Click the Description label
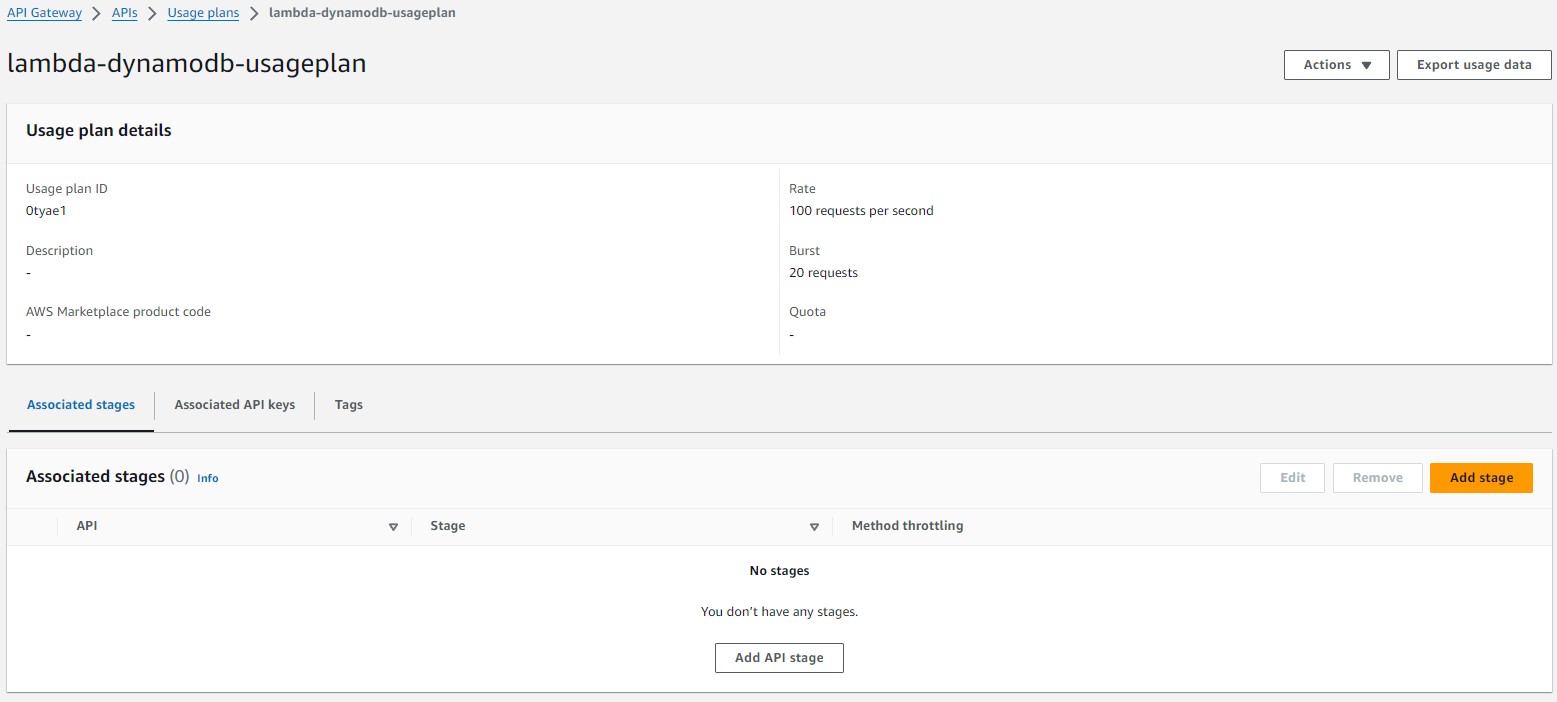The image size is (1557, 702). [x=59, y=251]
